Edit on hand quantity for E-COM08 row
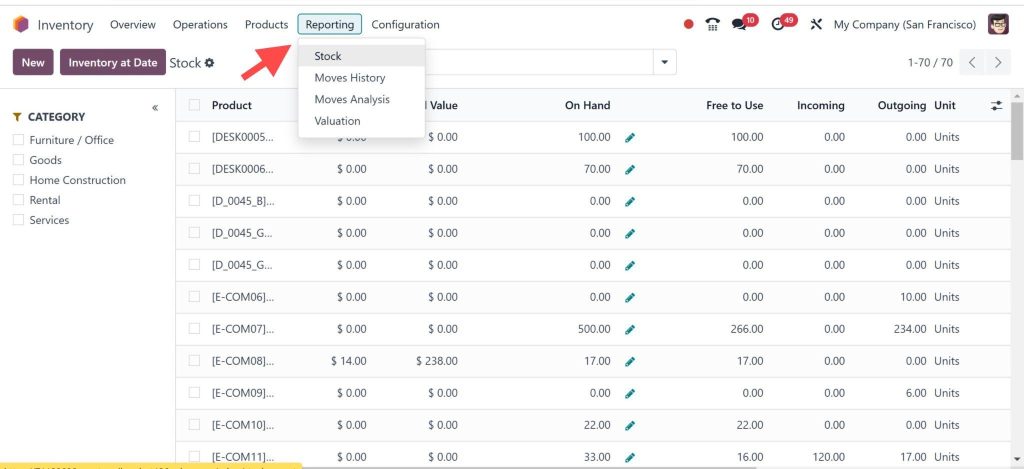The height and width of the screenshot is (469, 1024). coord(630,362)
